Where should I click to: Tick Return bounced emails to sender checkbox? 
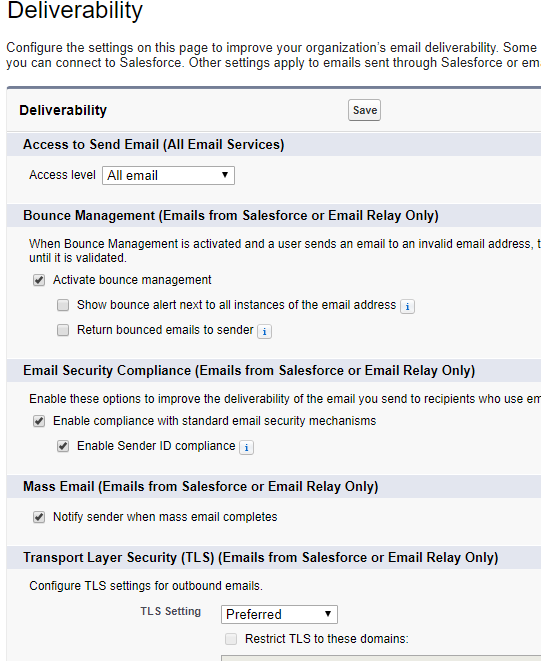point(63,330)
